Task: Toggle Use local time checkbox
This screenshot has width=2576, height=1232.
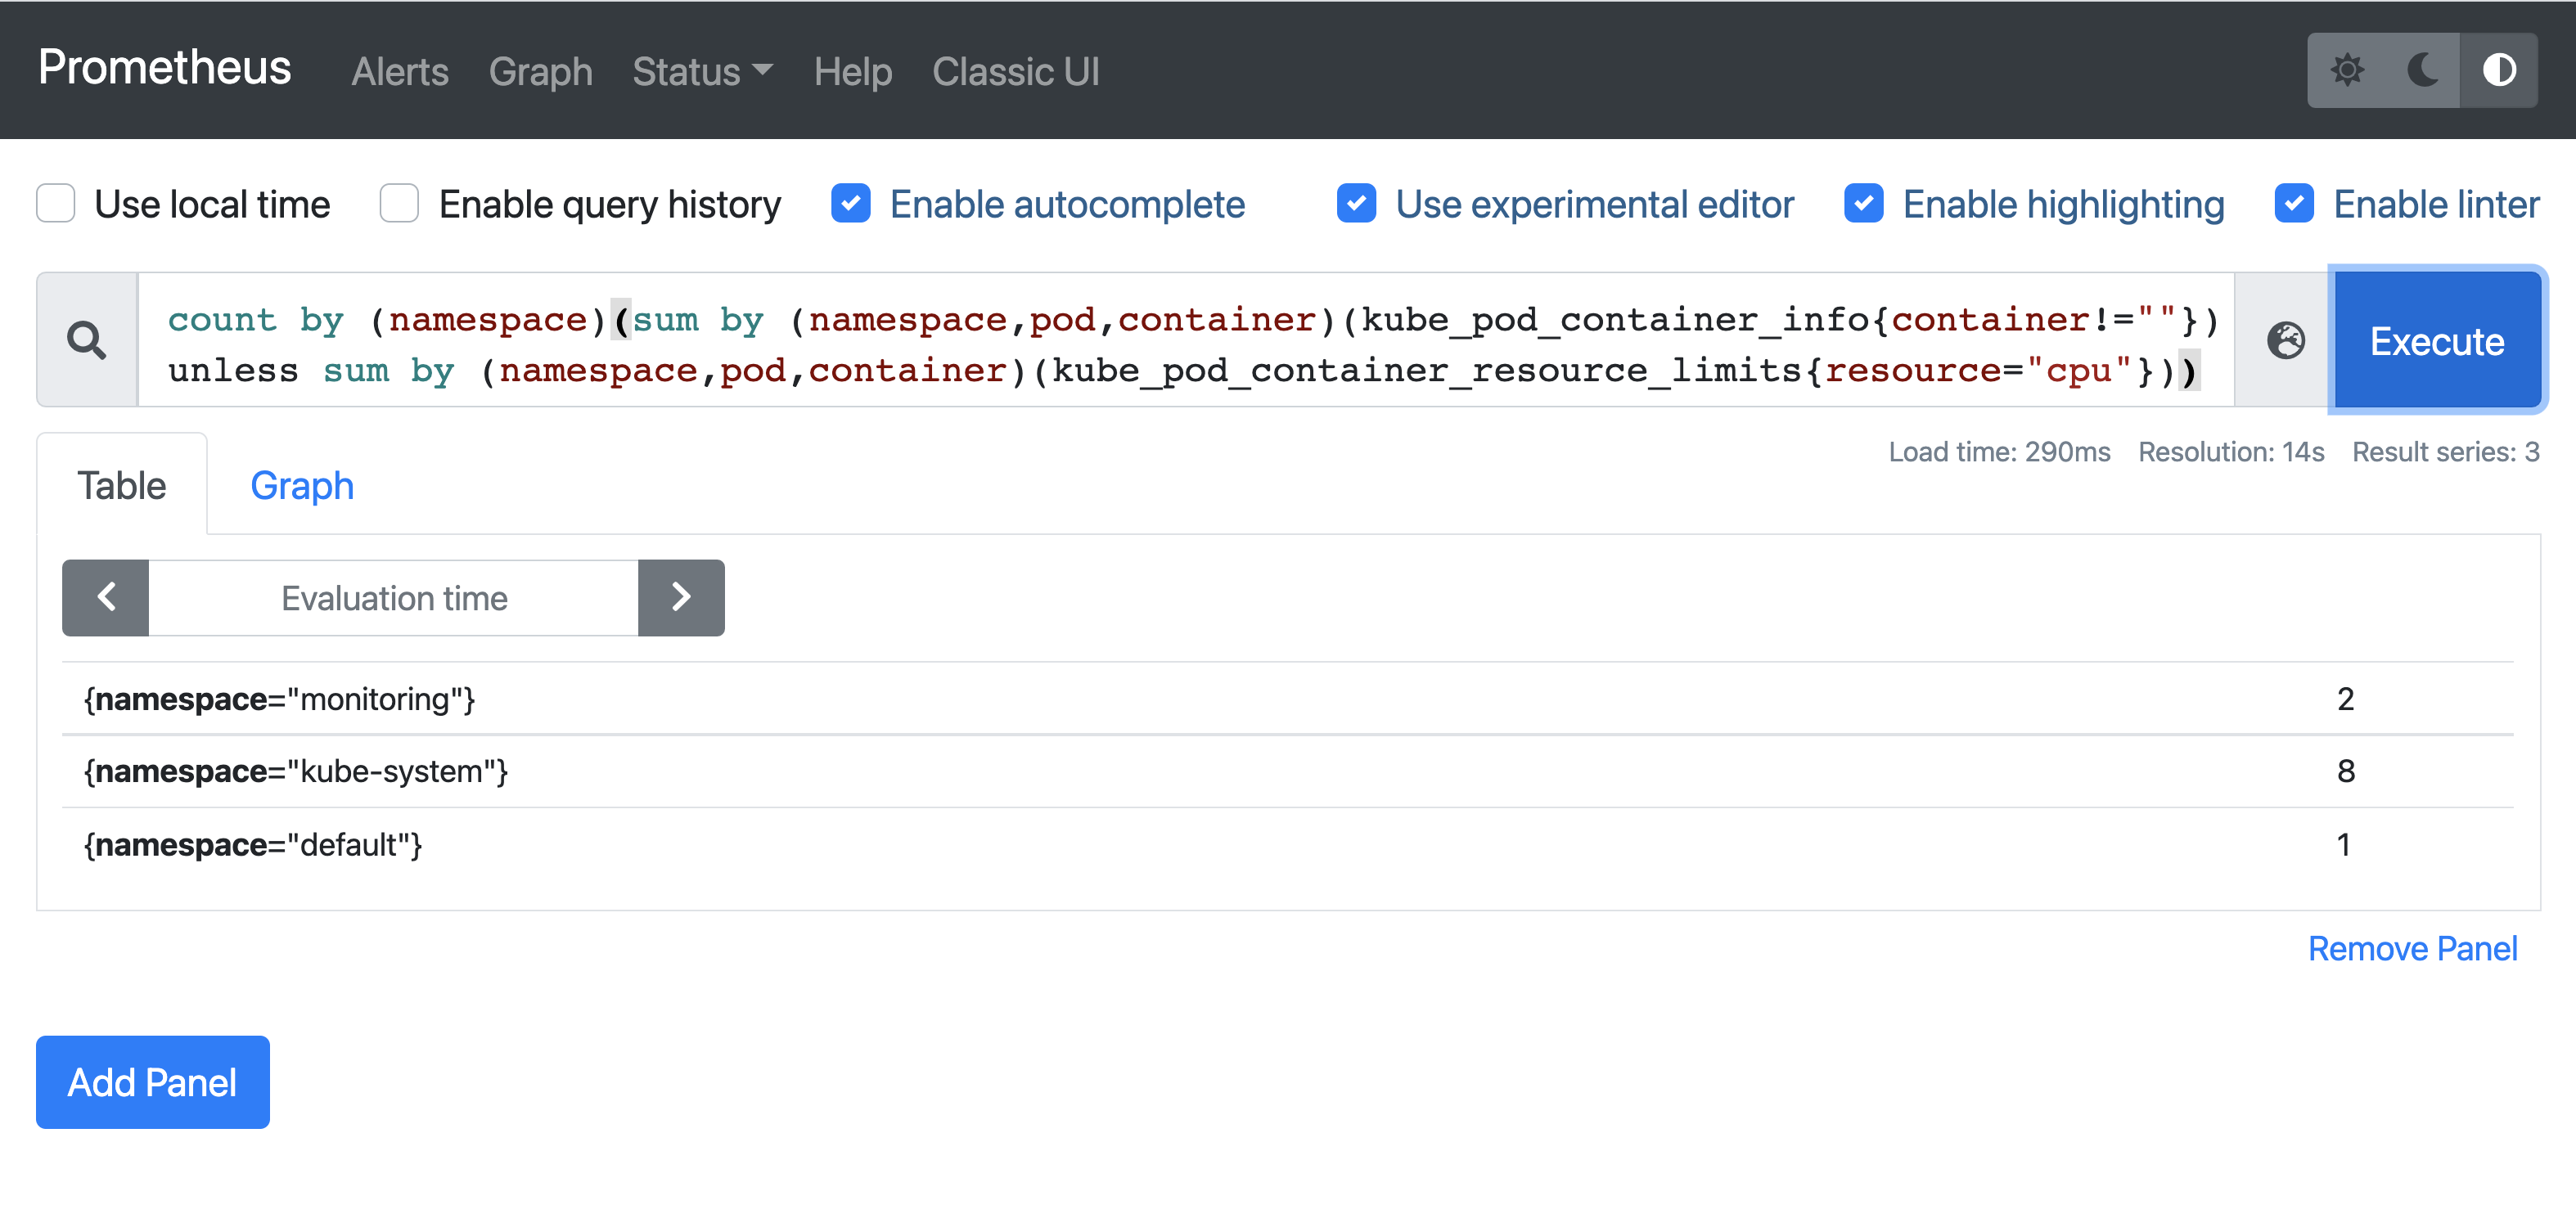Action: 56,203
